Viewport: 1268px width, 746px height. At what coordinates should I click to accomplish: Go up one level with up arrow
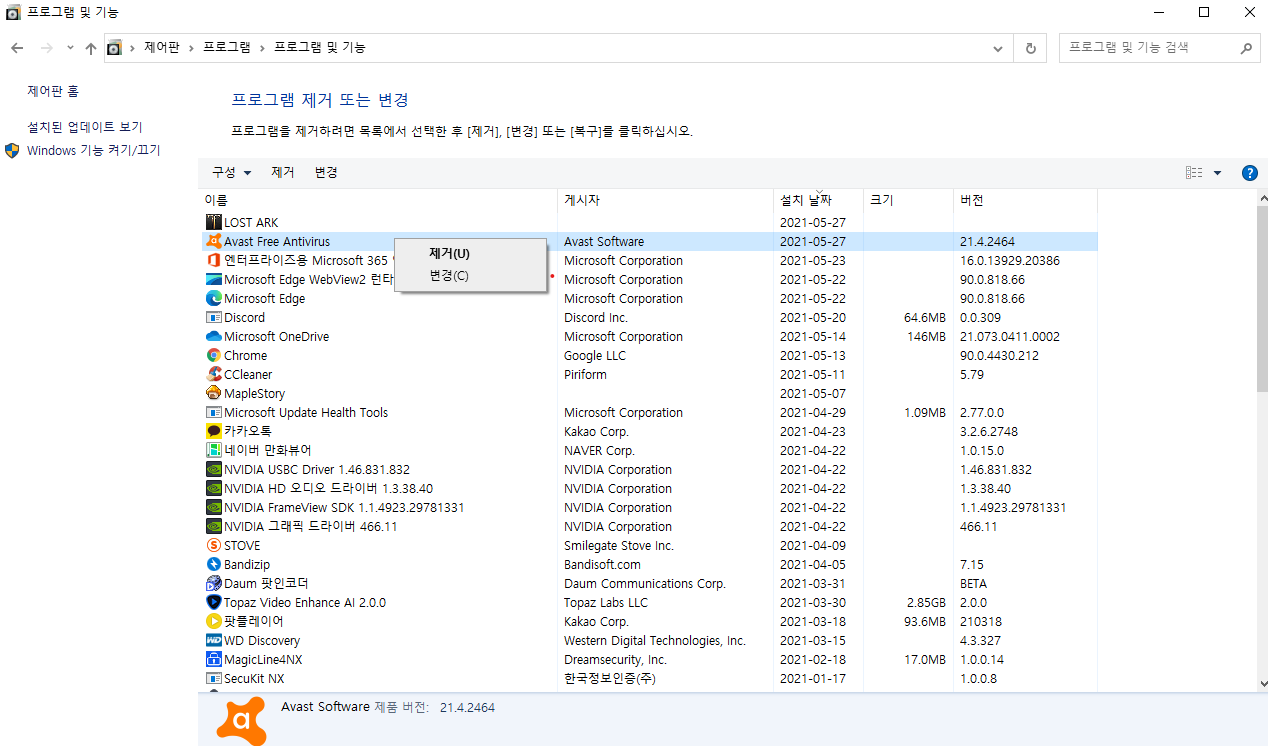click(x=91, y=48)
